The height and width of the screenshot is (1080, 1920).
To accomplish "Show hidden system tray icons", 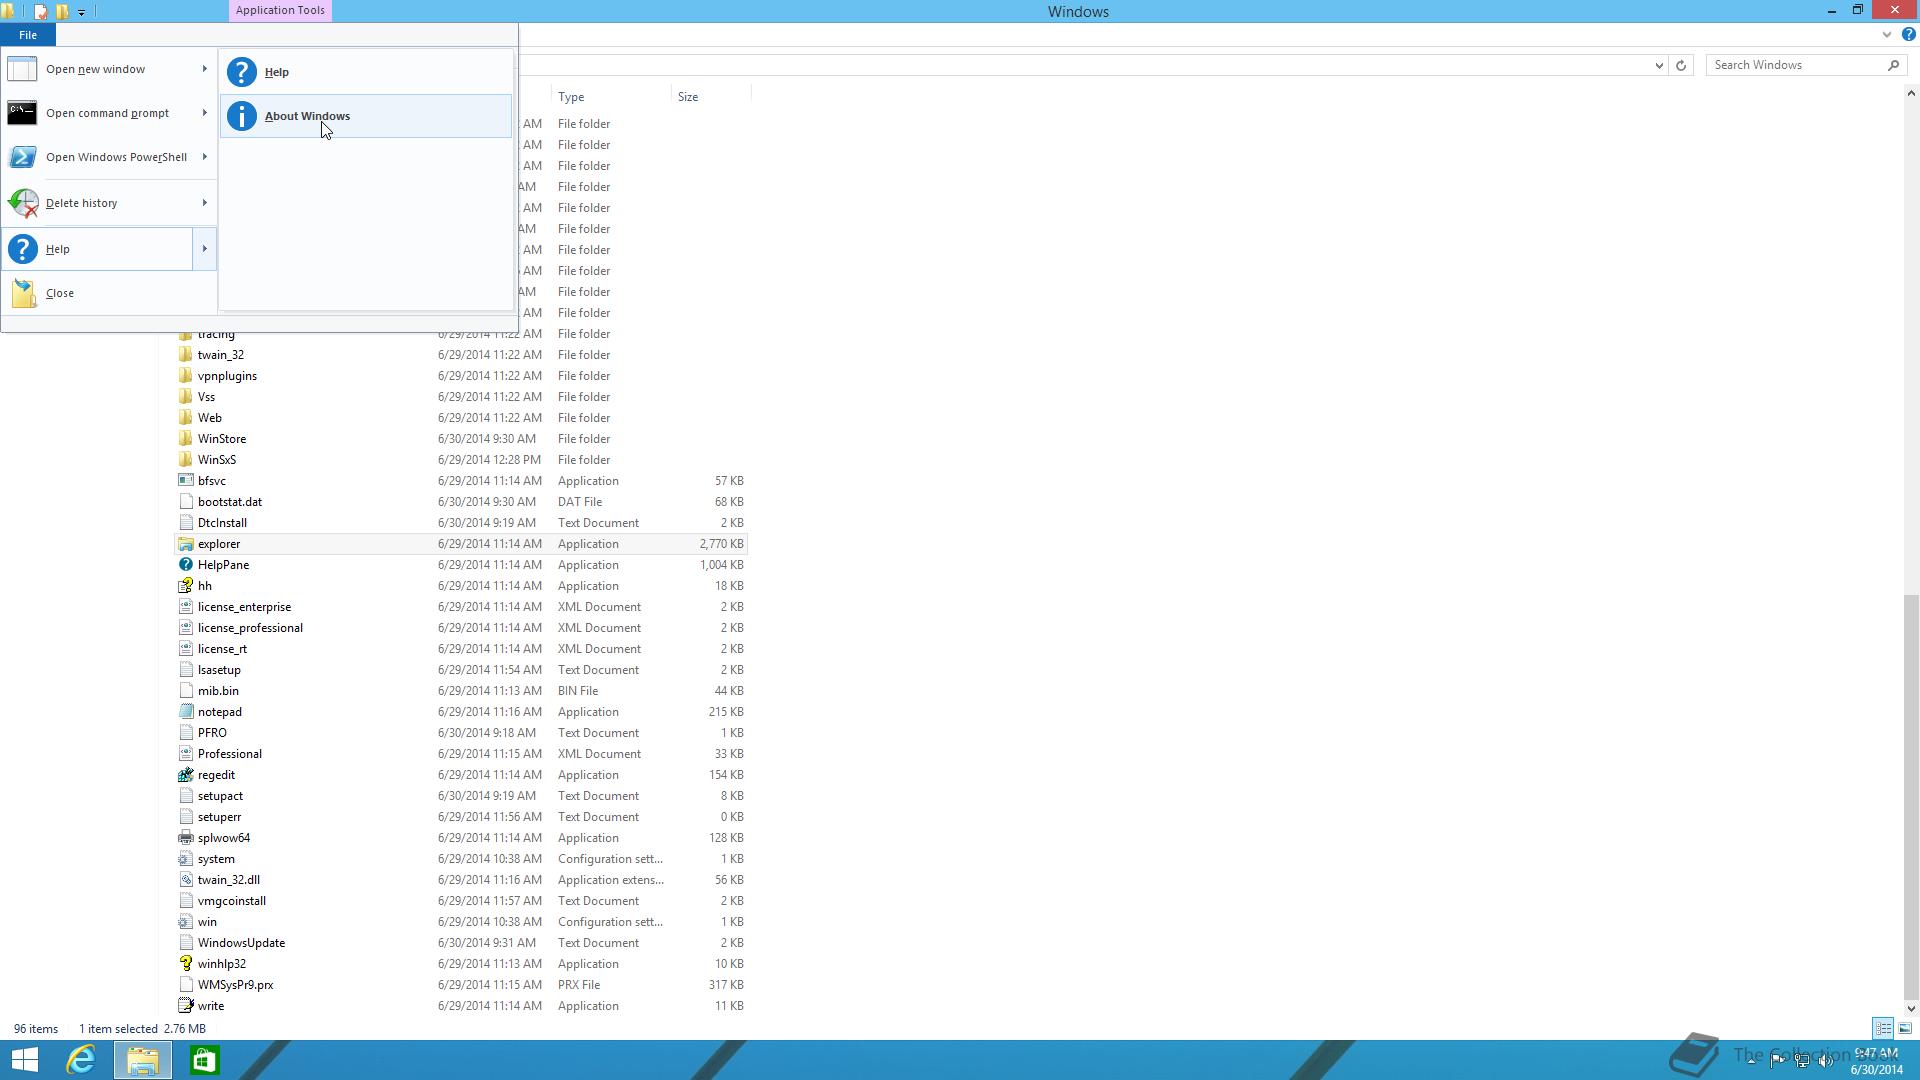I will pos(1752,1061).
